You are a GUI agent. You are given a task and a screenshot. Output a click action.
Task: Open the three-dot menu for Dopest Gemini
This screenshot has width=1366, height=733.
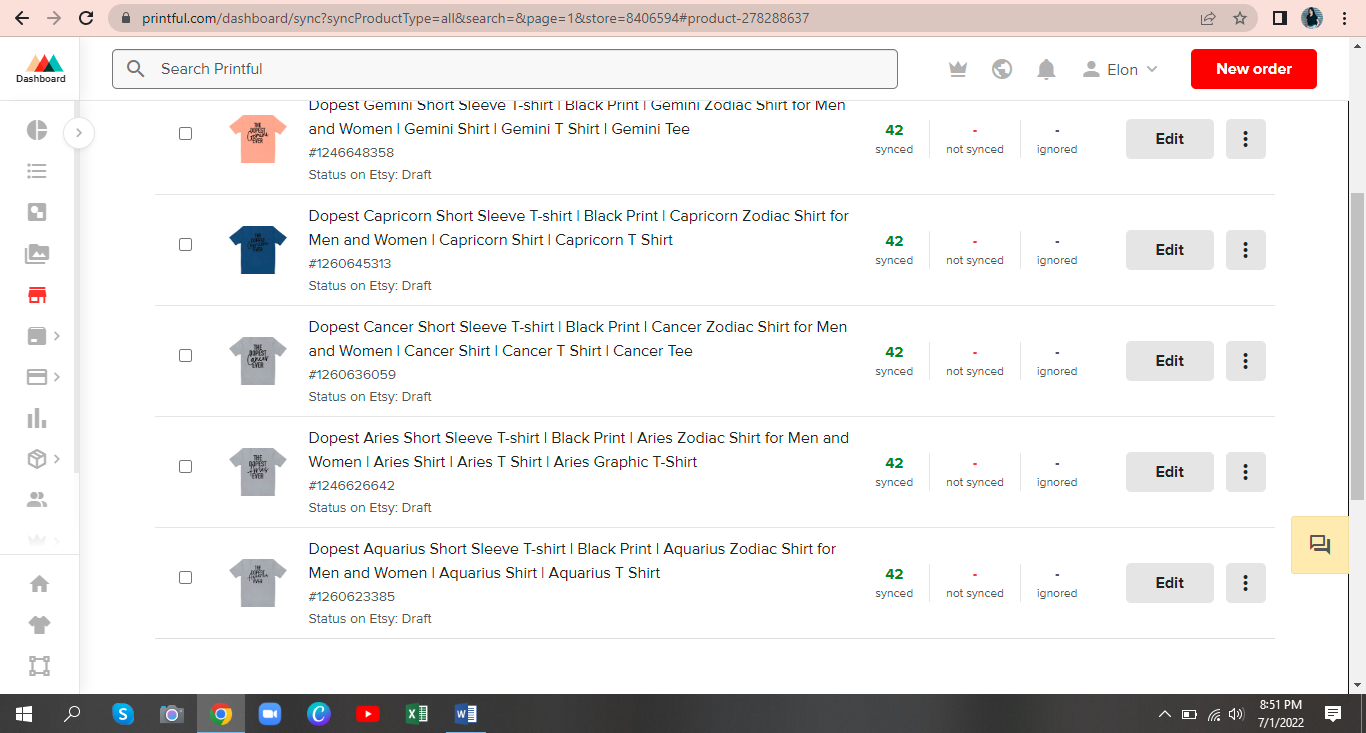[1245, 138]
